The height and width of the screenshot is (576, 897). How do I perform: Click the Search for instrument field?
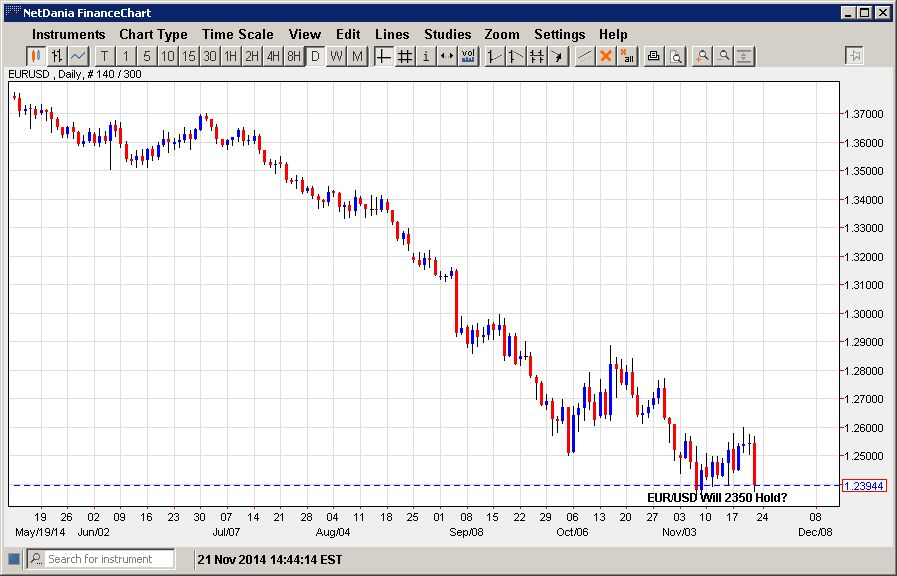click(110, 559)
